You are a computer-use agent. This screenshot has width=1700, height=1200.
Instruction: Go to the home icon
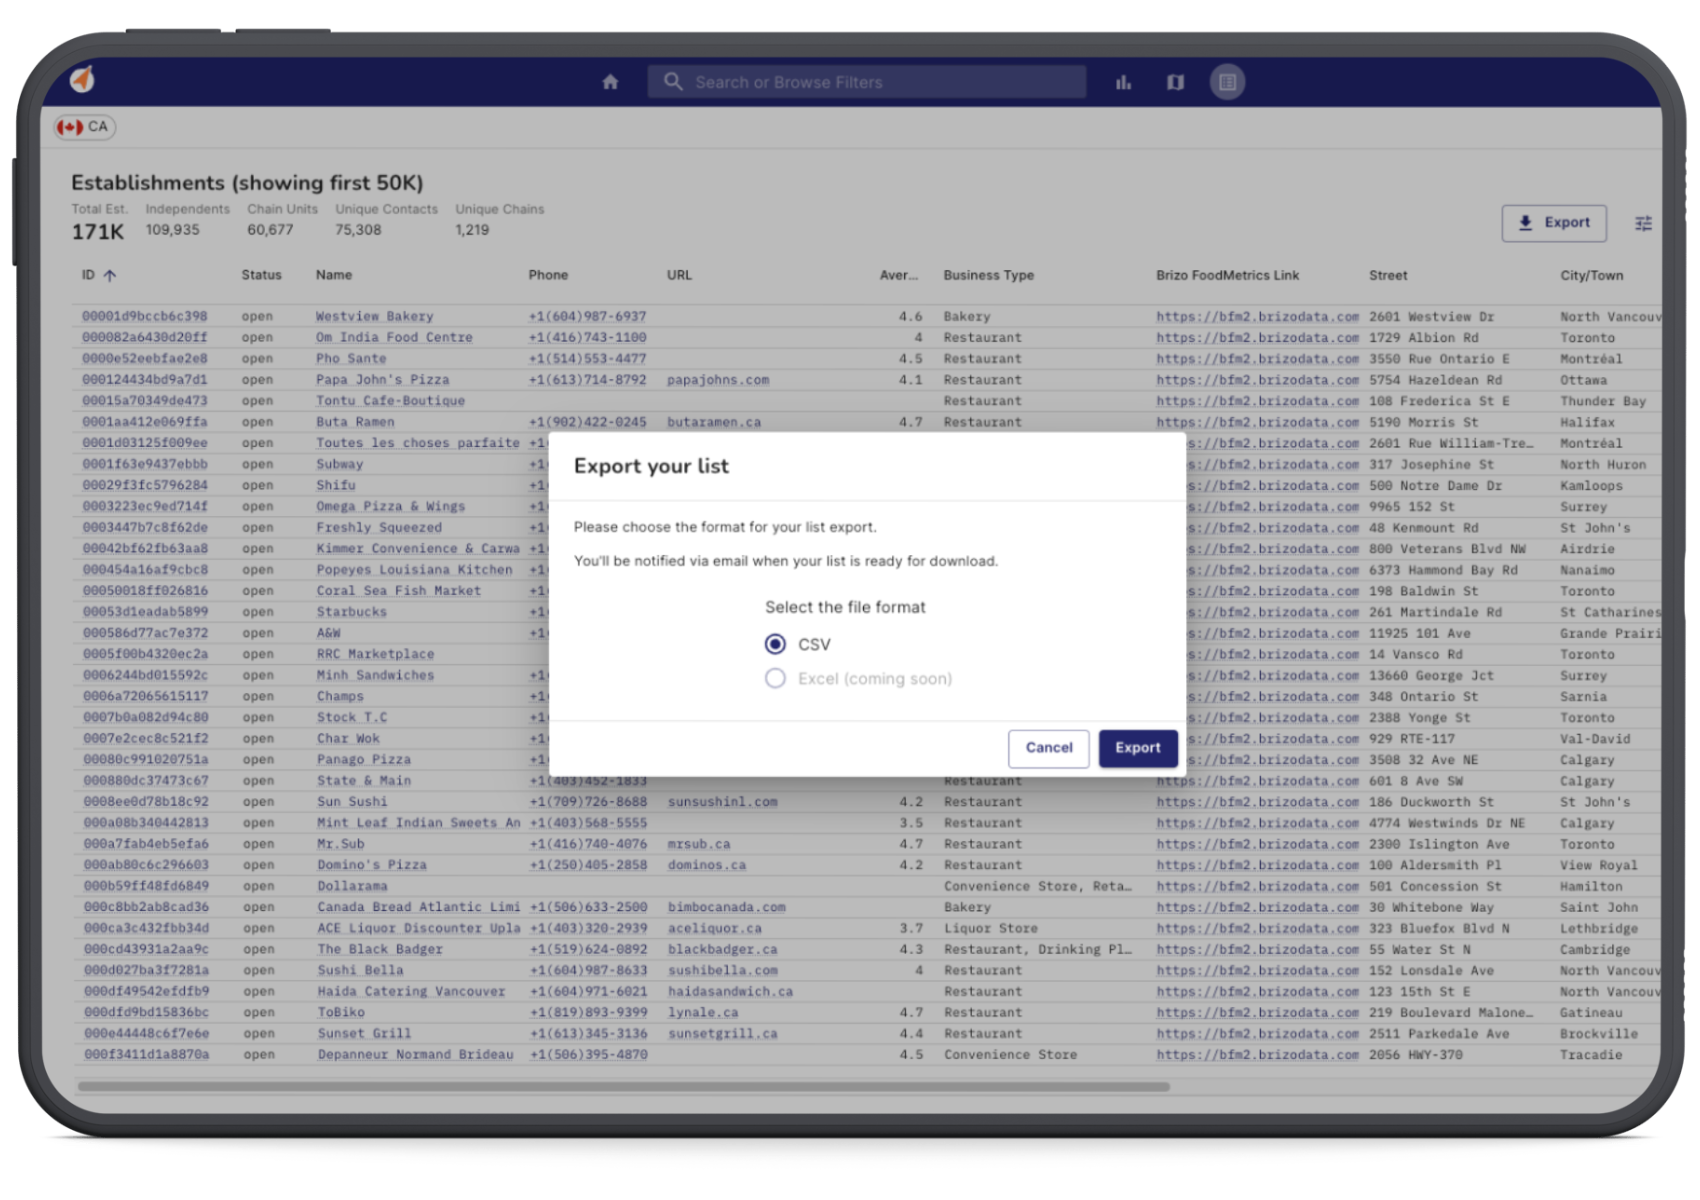click(610, 82)
